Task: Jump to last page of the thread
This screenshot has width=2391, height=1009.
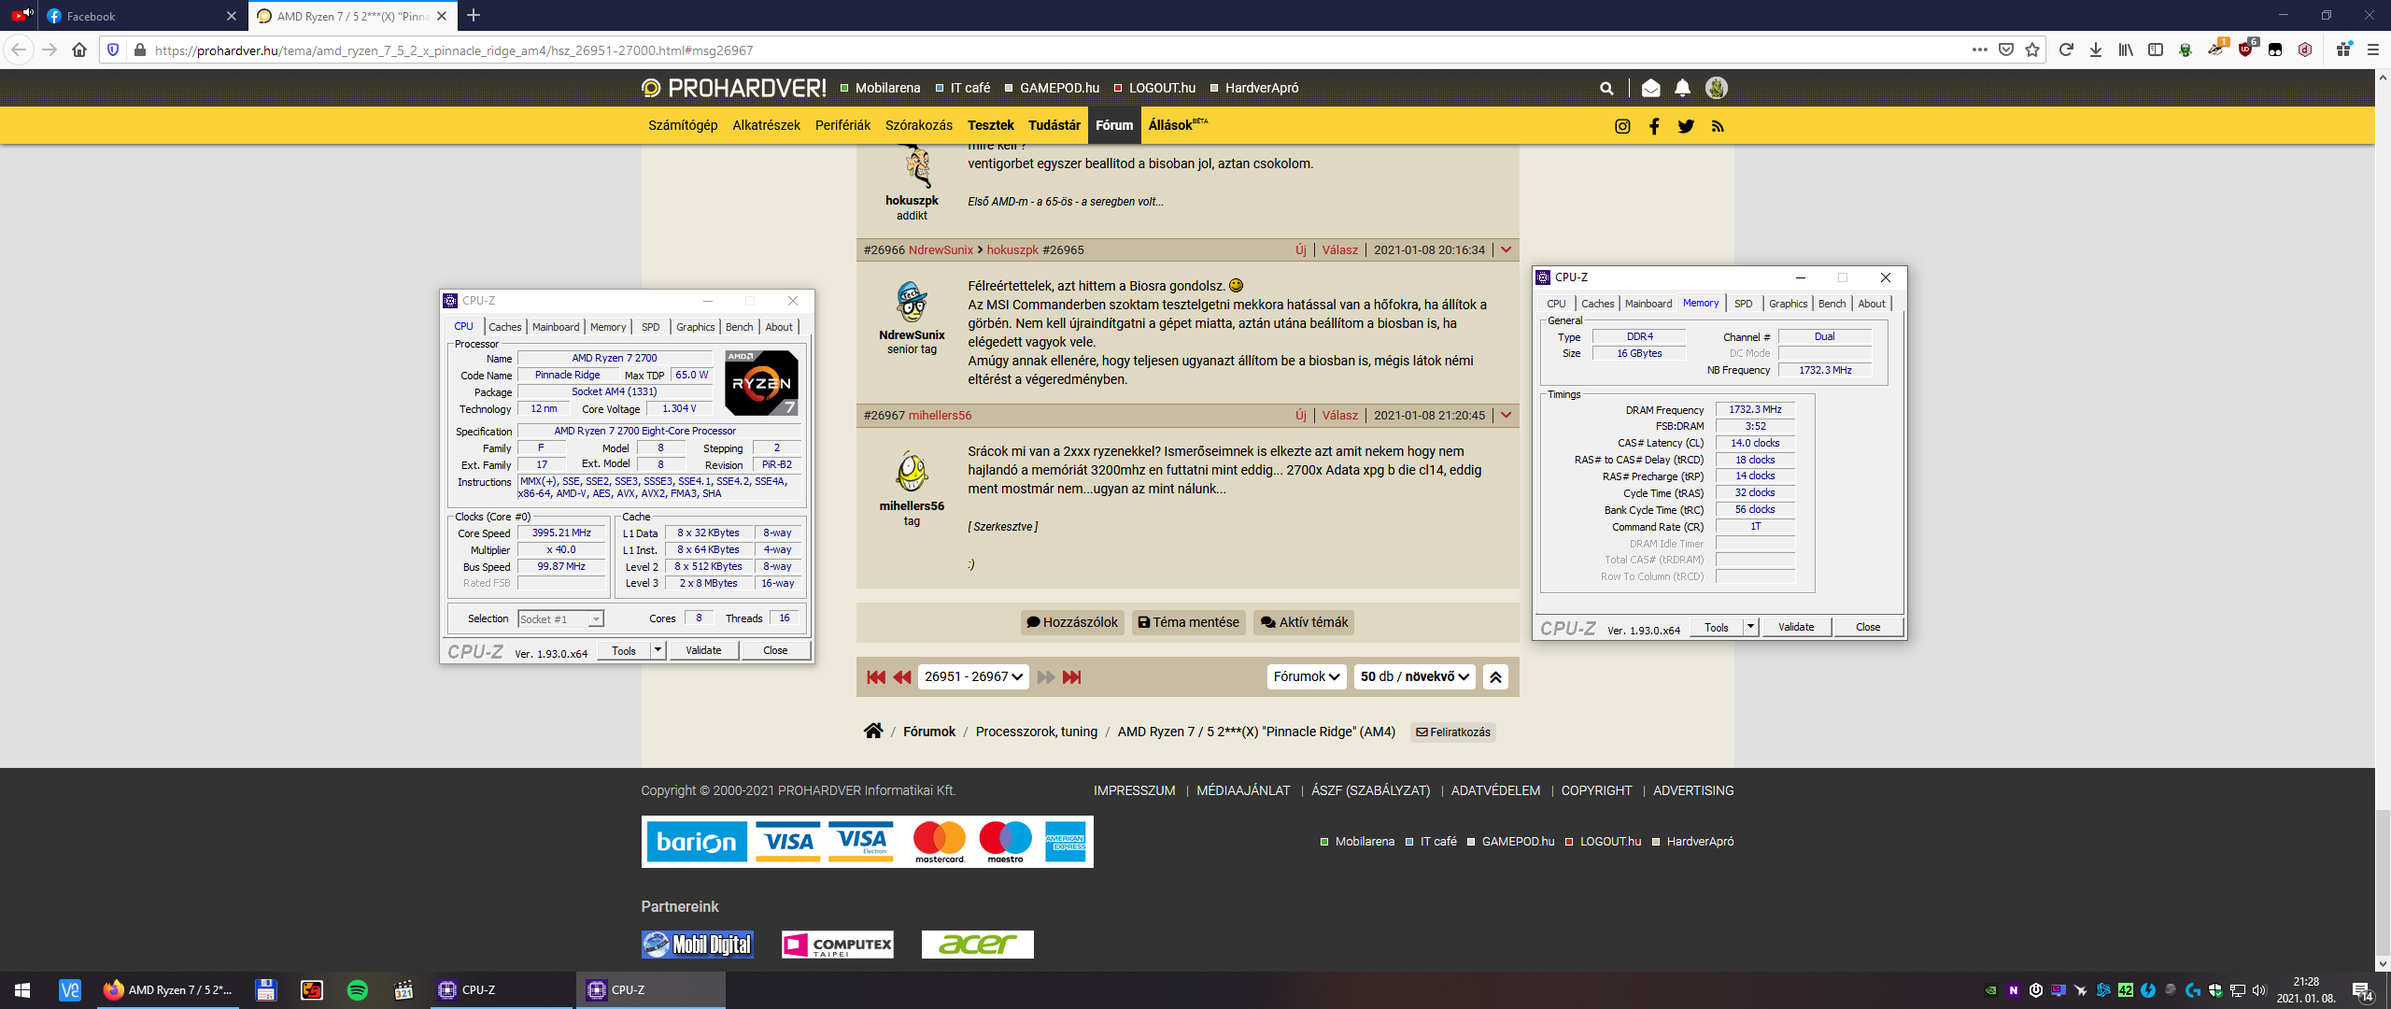Action: (x=1072, y=677)
